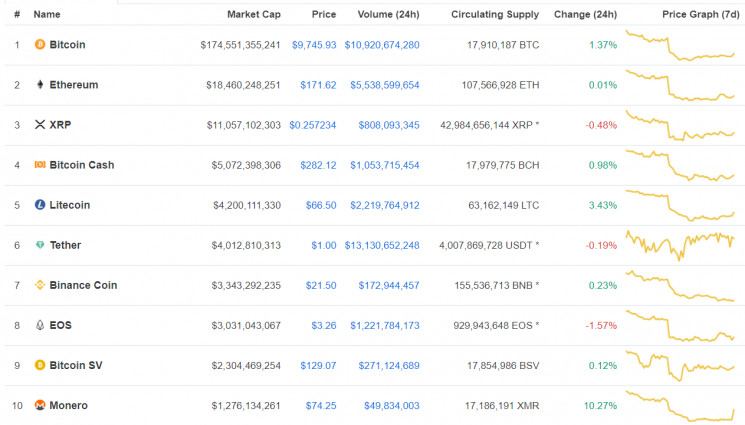
Task: Click Monero change value 10.27%
Action: click(600, 406)
